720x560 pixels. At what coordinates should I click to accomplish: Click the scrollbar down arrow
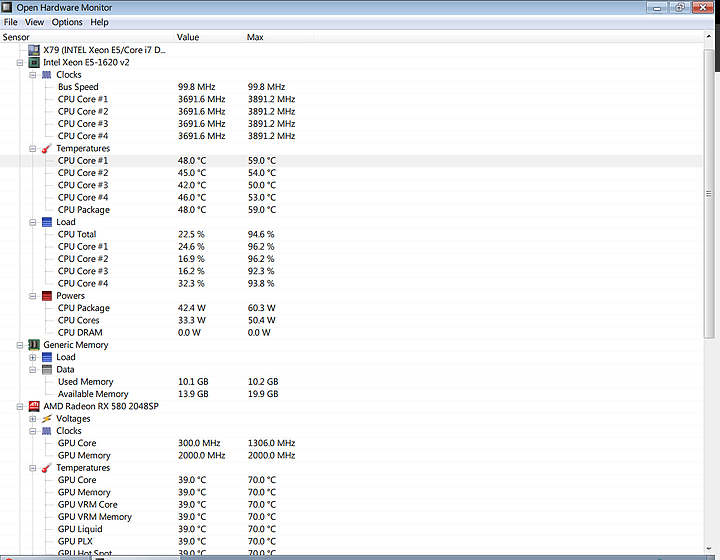(x=709, y=549)
